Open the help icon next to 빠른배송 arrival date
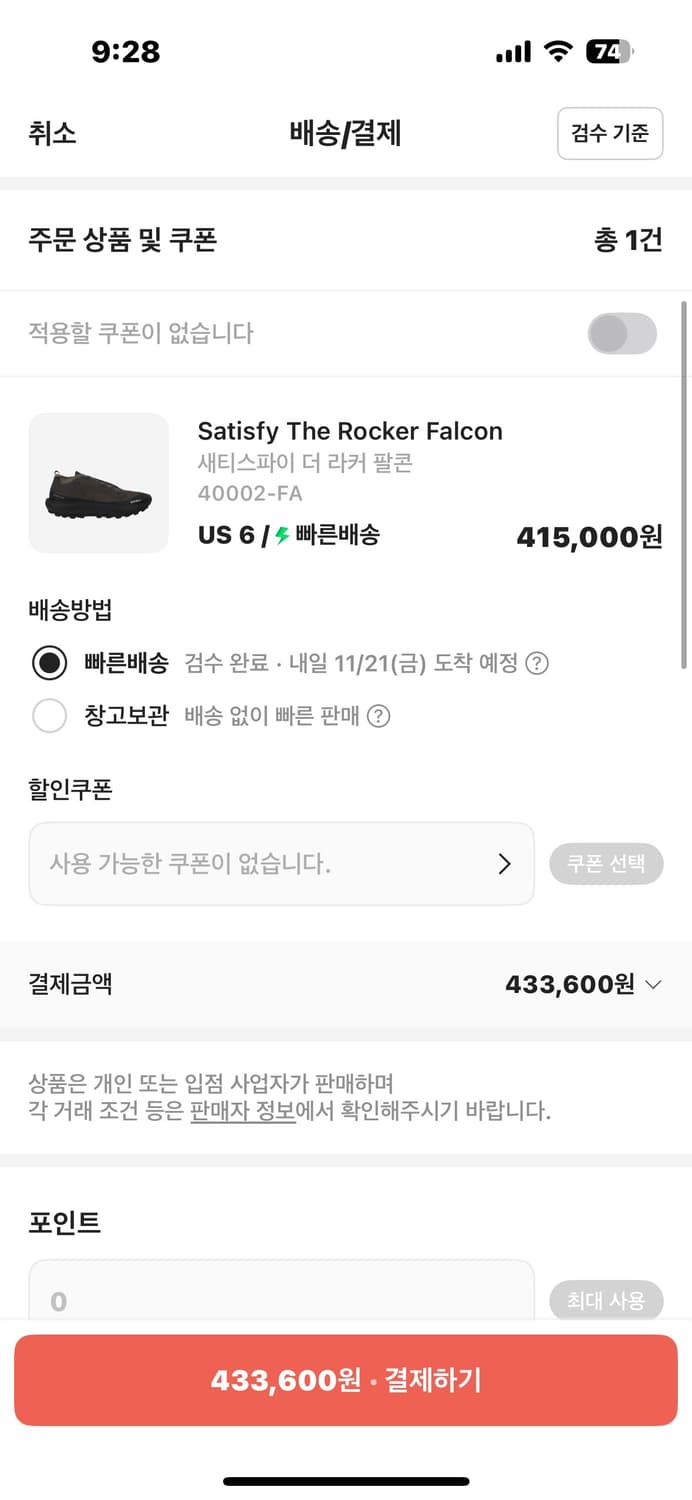 [538, 663]
